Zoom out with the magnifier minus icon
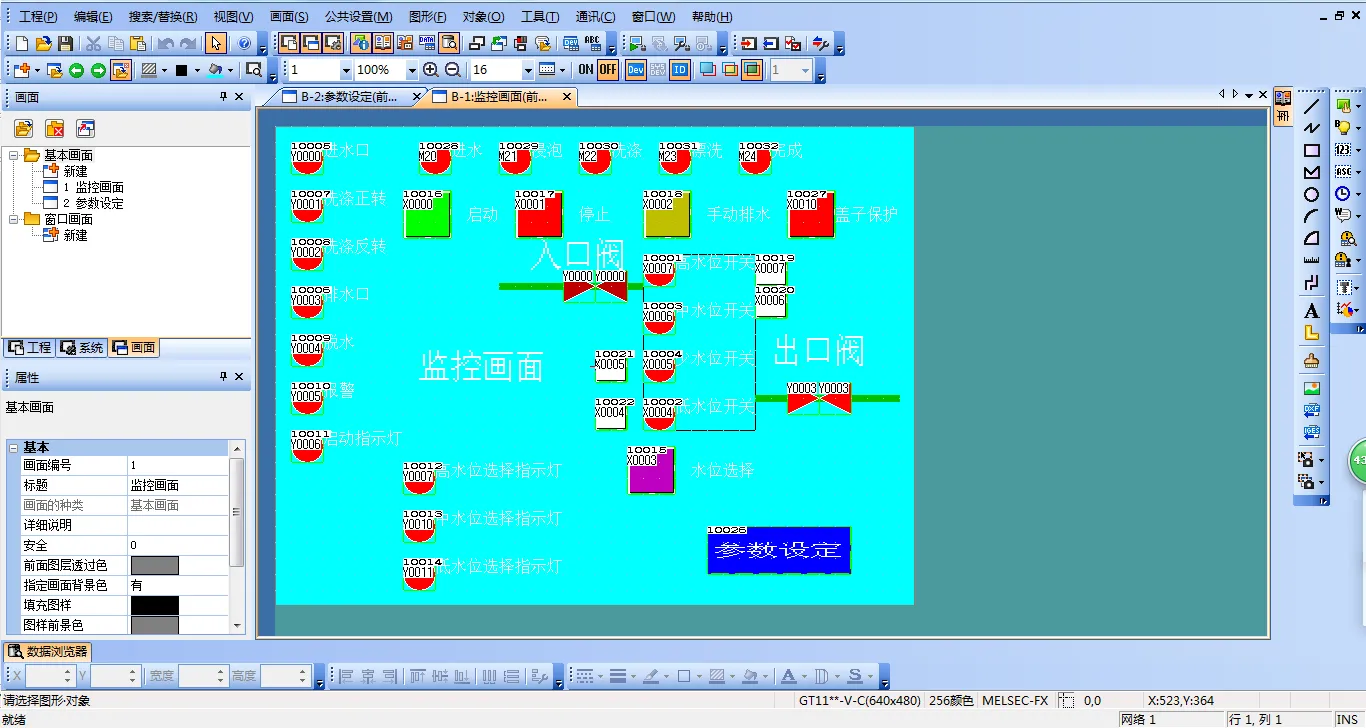Image resolution: width=1366 pixels, height=728 pixels. point(453,70)
